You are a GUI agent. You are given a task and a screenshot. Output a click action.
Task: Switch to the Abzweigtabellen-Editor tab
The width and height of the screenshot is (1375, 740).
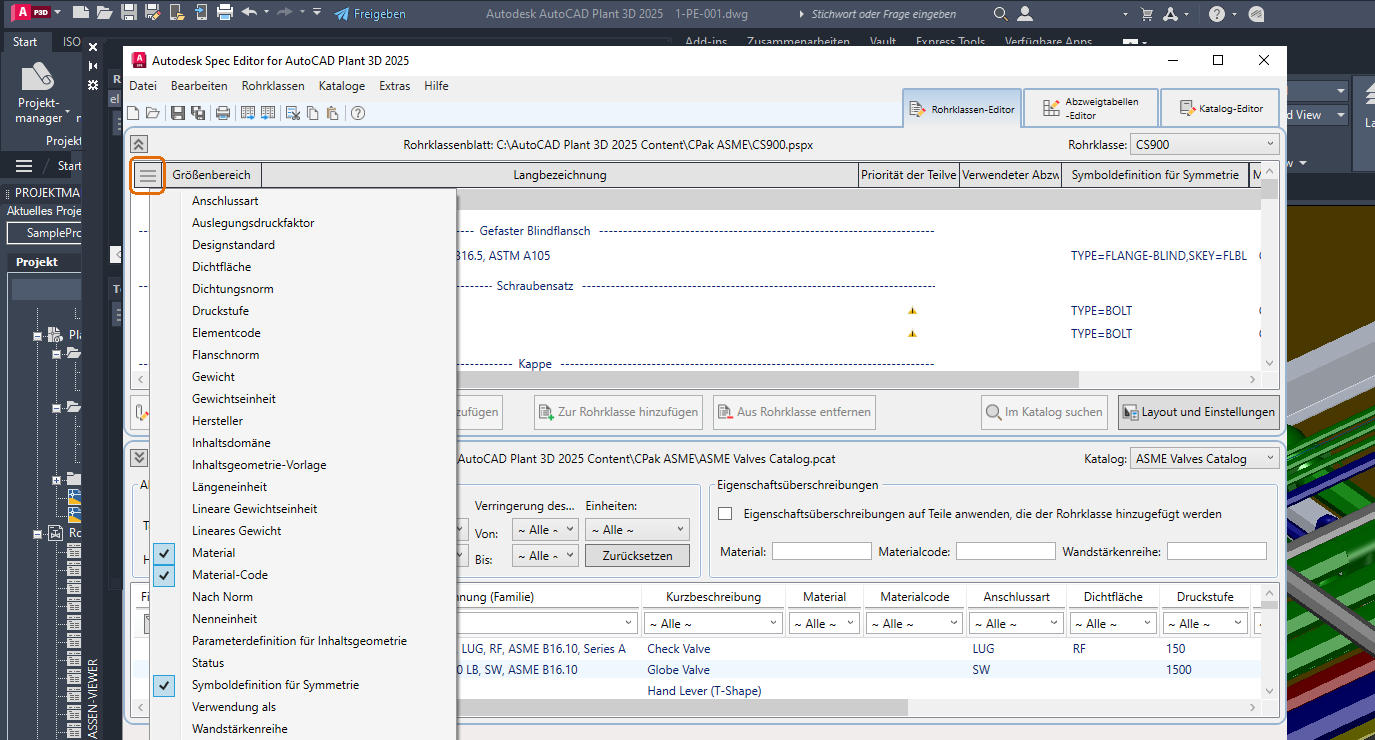[x=1090, y=108]
